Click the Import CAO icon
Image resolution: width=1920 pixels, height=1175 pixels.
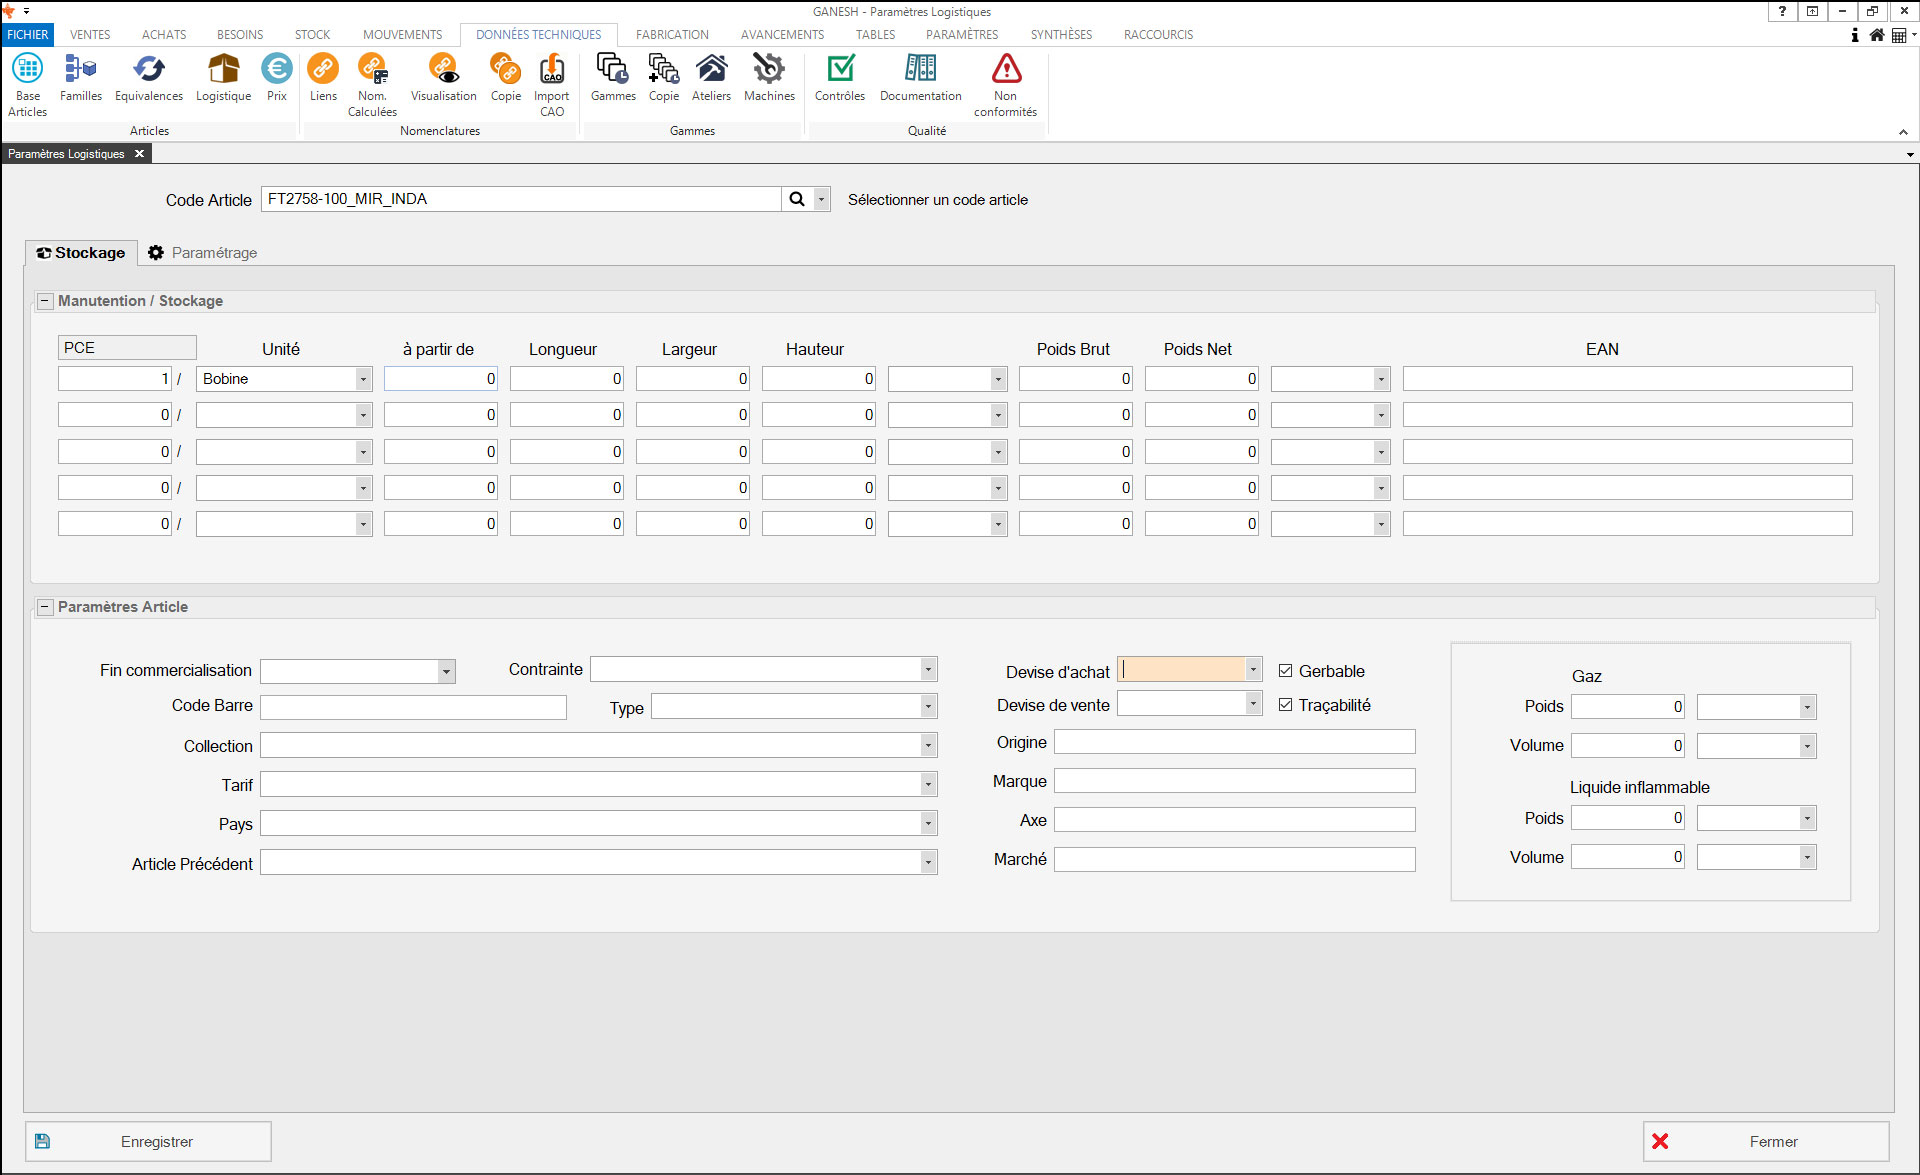click(552, 70)
